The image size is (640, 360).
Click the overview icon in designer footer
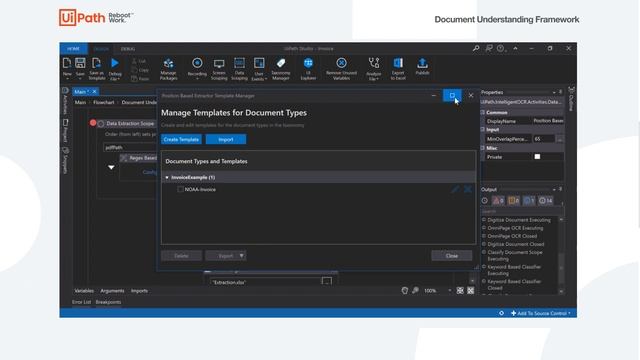(x=471, y=290)
